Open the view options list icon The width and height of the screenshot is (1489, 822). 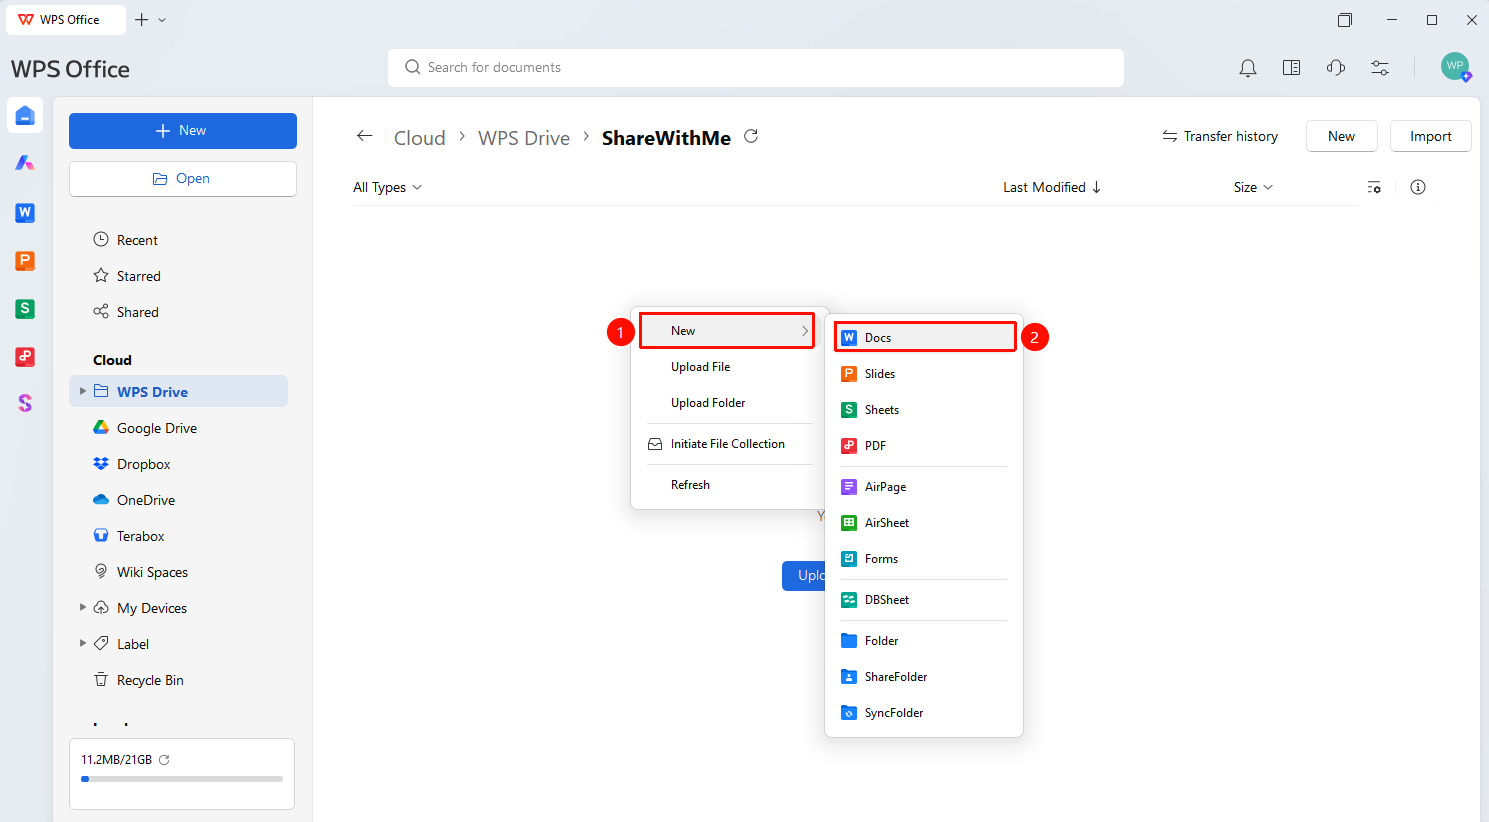point(1374,187)
